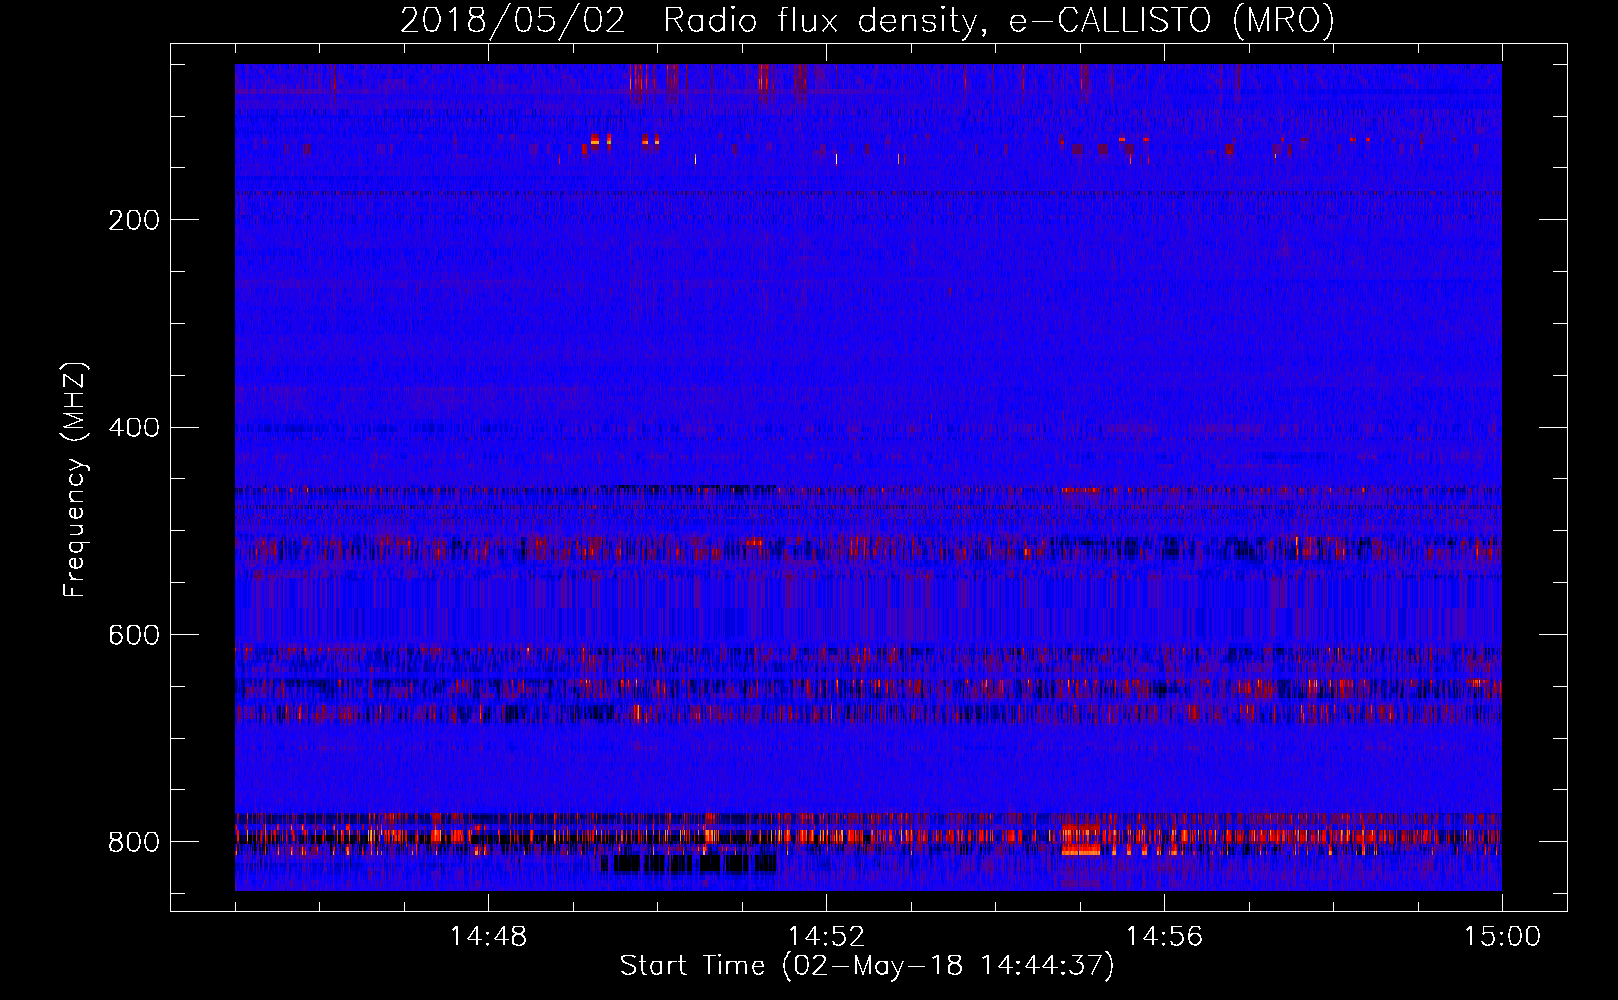Click the '600' frequency tick label
Viewport: 1618px width, 1000px height.
coord(134,636)
